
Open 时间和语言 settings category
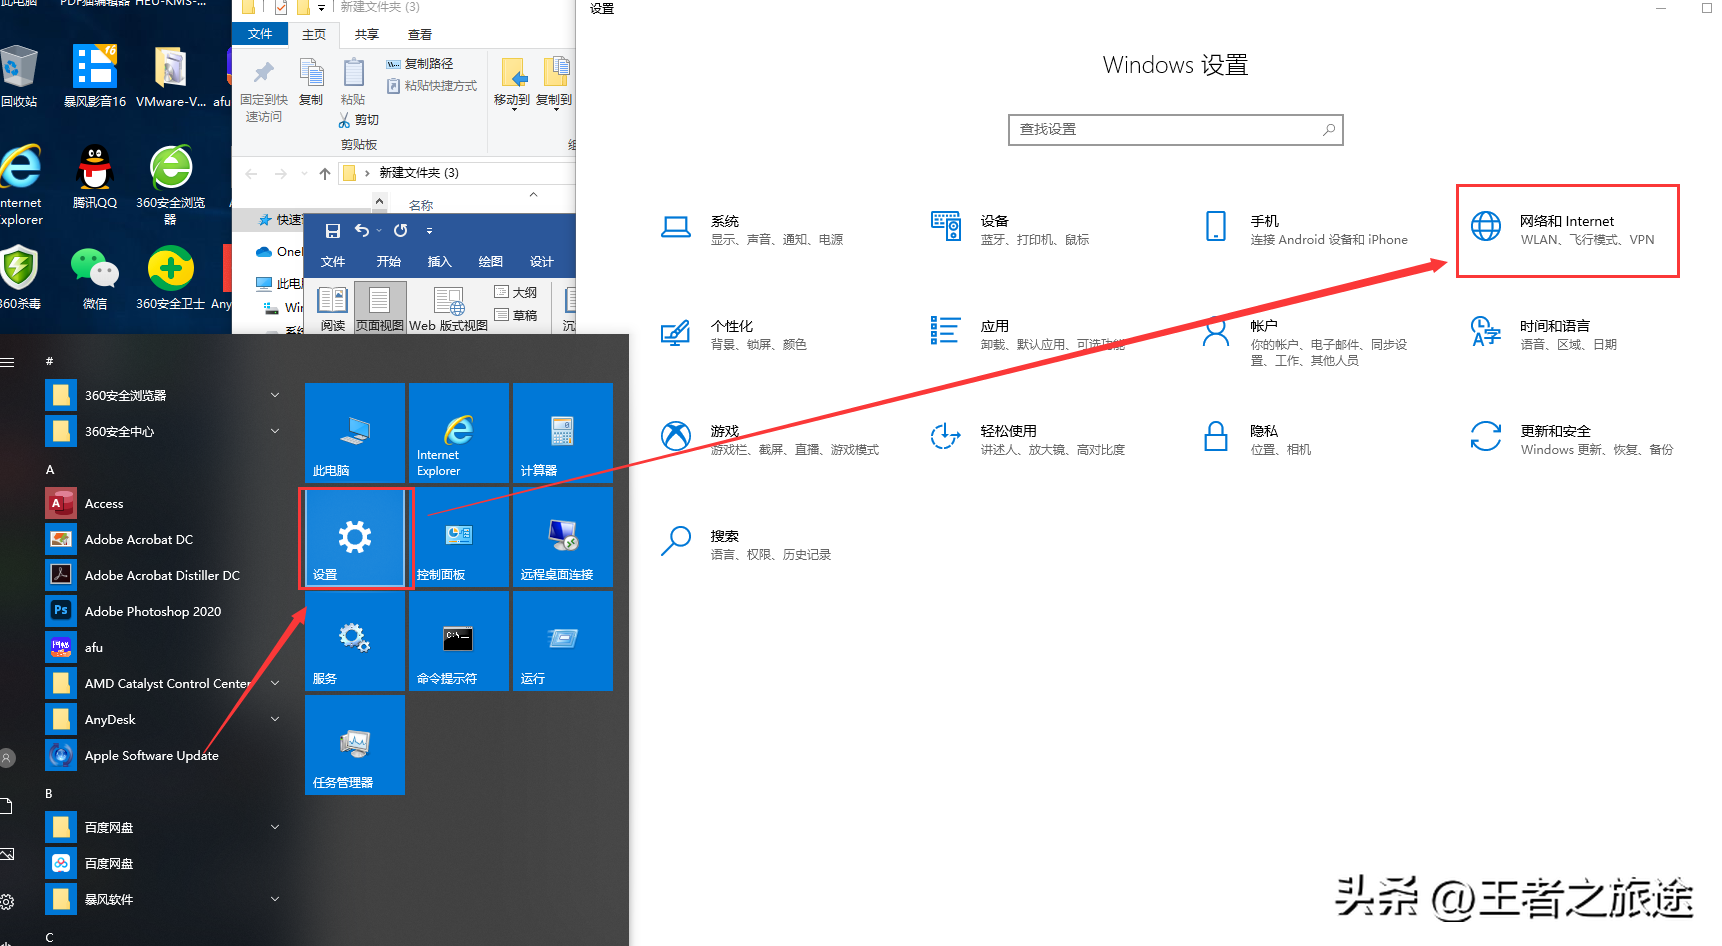[1543, 335]
